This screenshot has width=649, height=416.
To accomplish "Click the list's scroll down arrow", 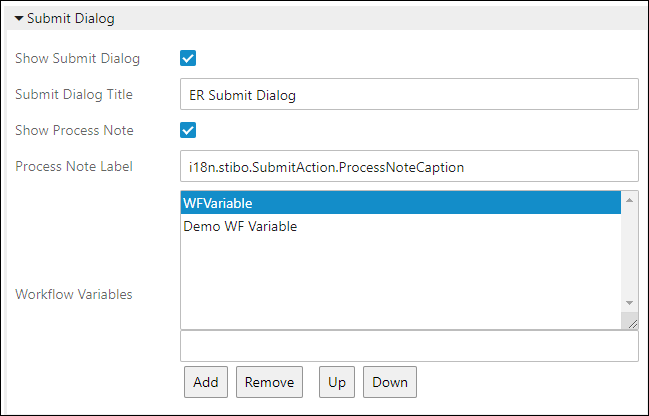I will pos(629,303).
